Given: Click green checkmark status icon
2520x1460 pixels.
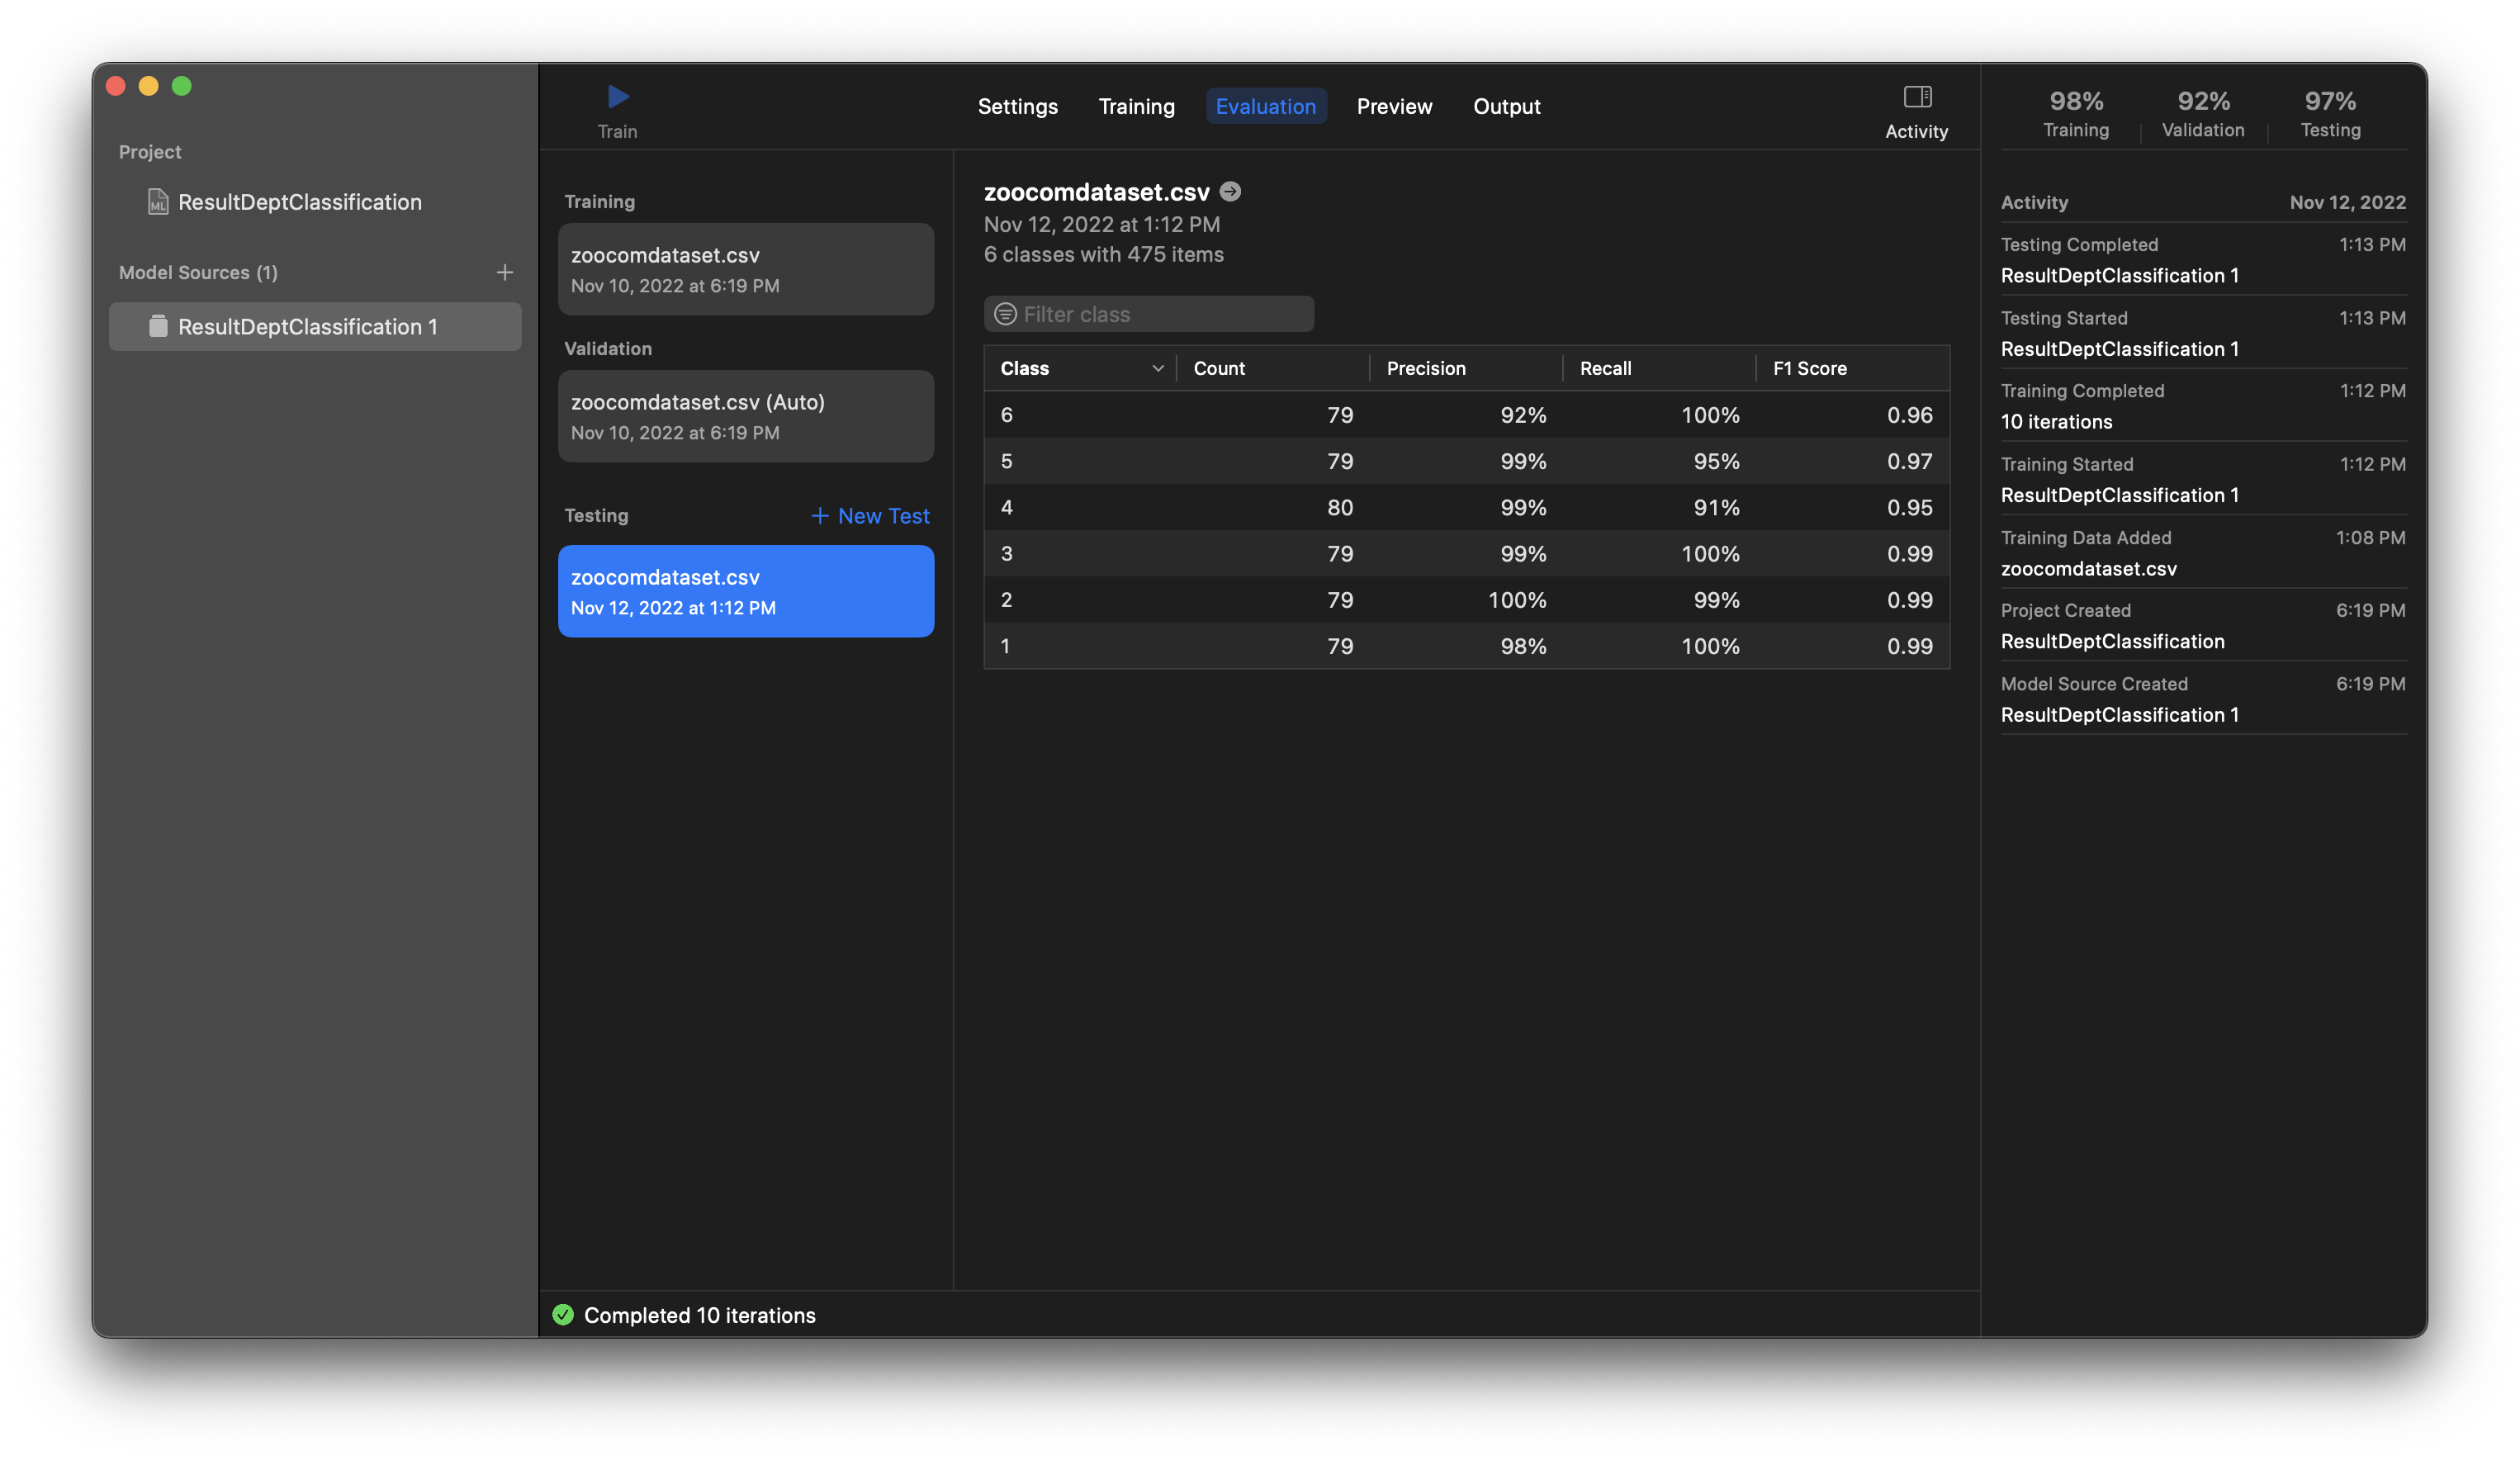Looking at the screenshot, I should click(x=563, y=1314).
